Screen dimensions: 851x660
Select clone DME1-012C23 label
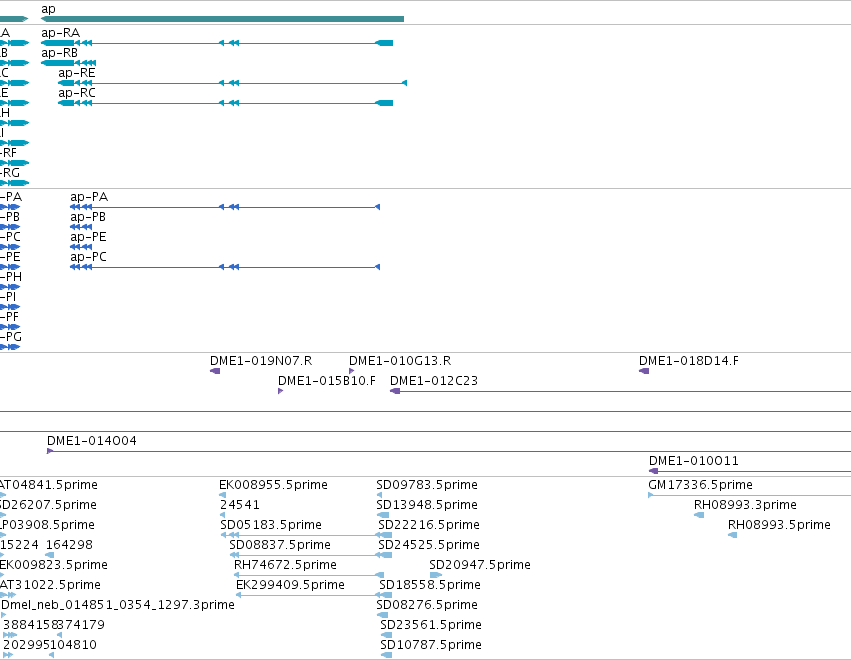[434, 381]
